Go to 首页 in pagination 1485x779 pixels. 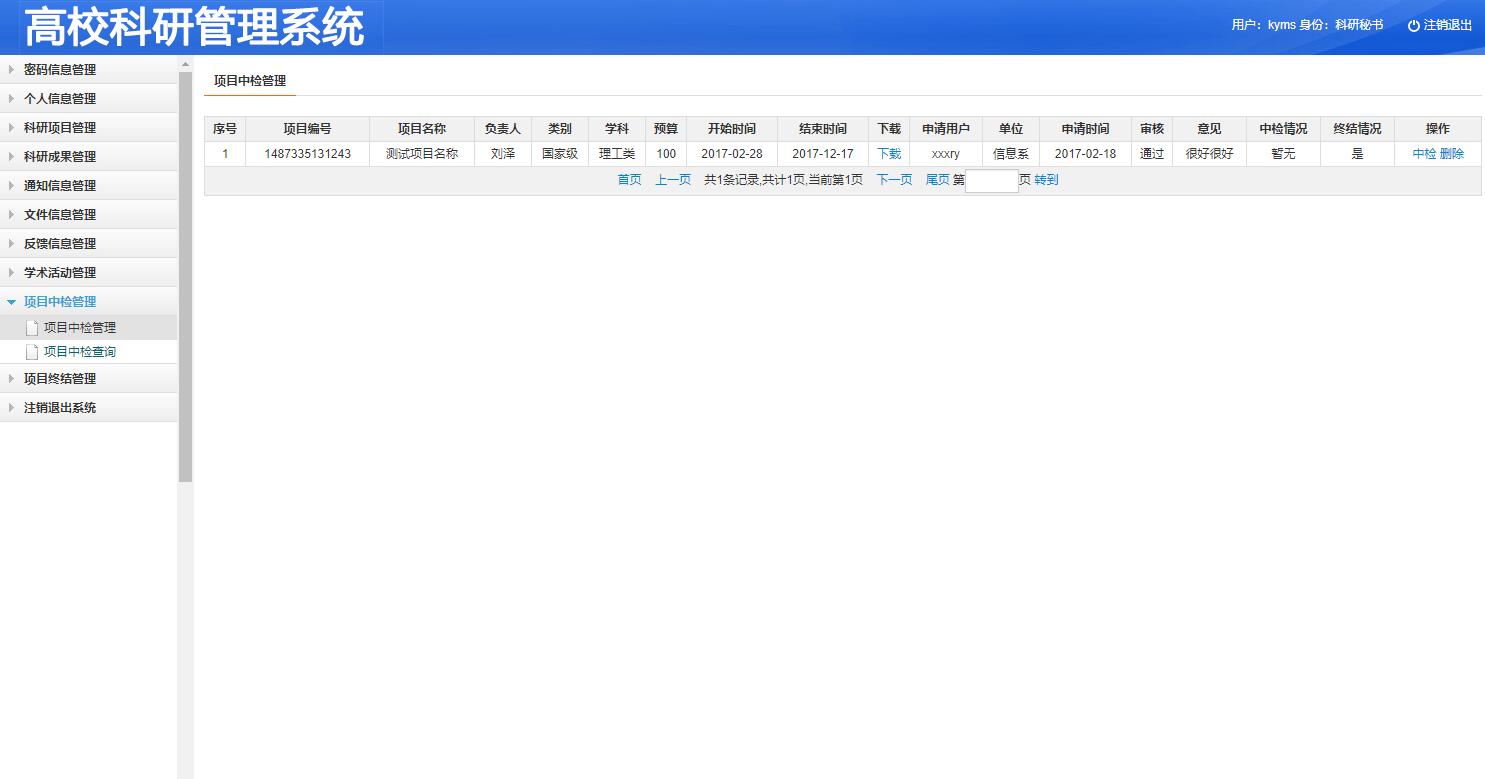(x=629, y=180)
